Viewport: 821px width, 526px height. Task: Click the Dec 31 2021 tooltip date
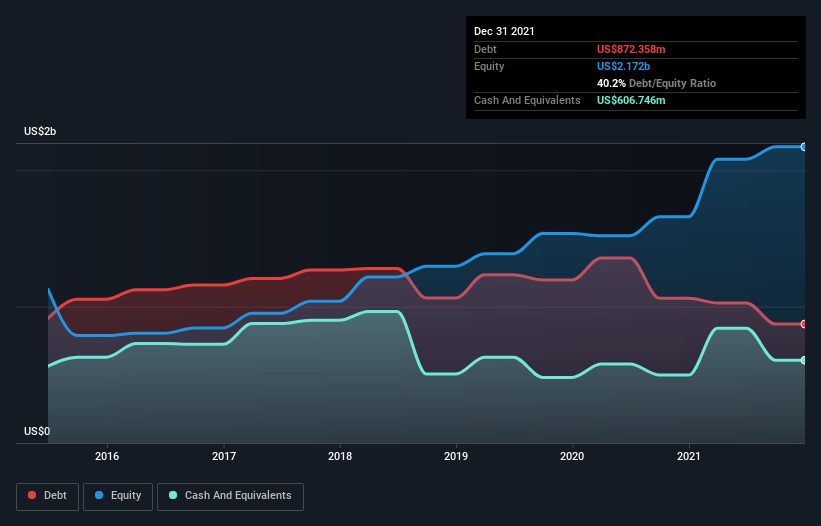point(504,31)
